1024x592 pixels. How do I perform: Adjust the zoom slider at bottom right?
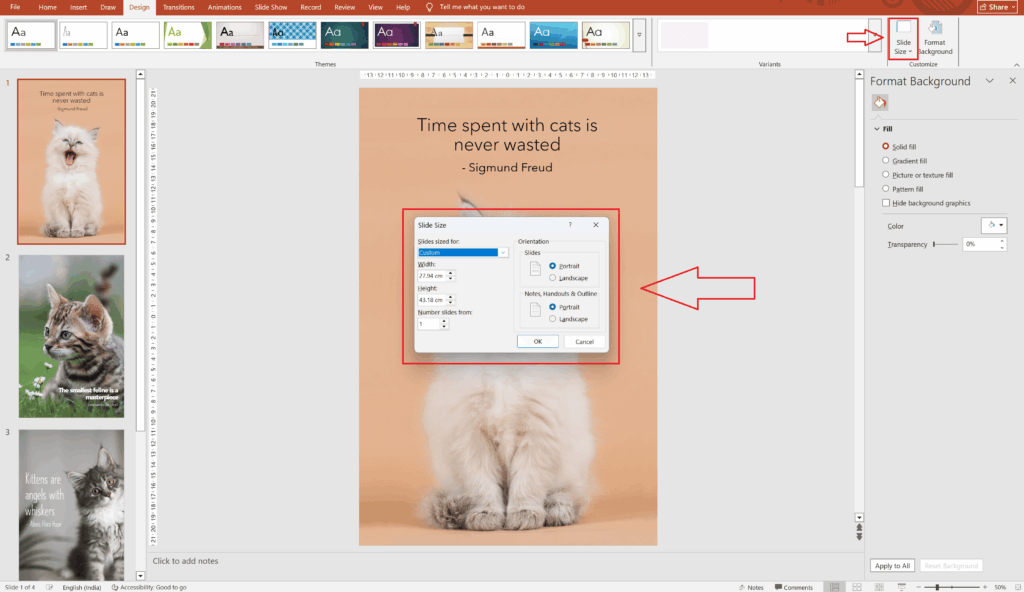tap(938, 587)
